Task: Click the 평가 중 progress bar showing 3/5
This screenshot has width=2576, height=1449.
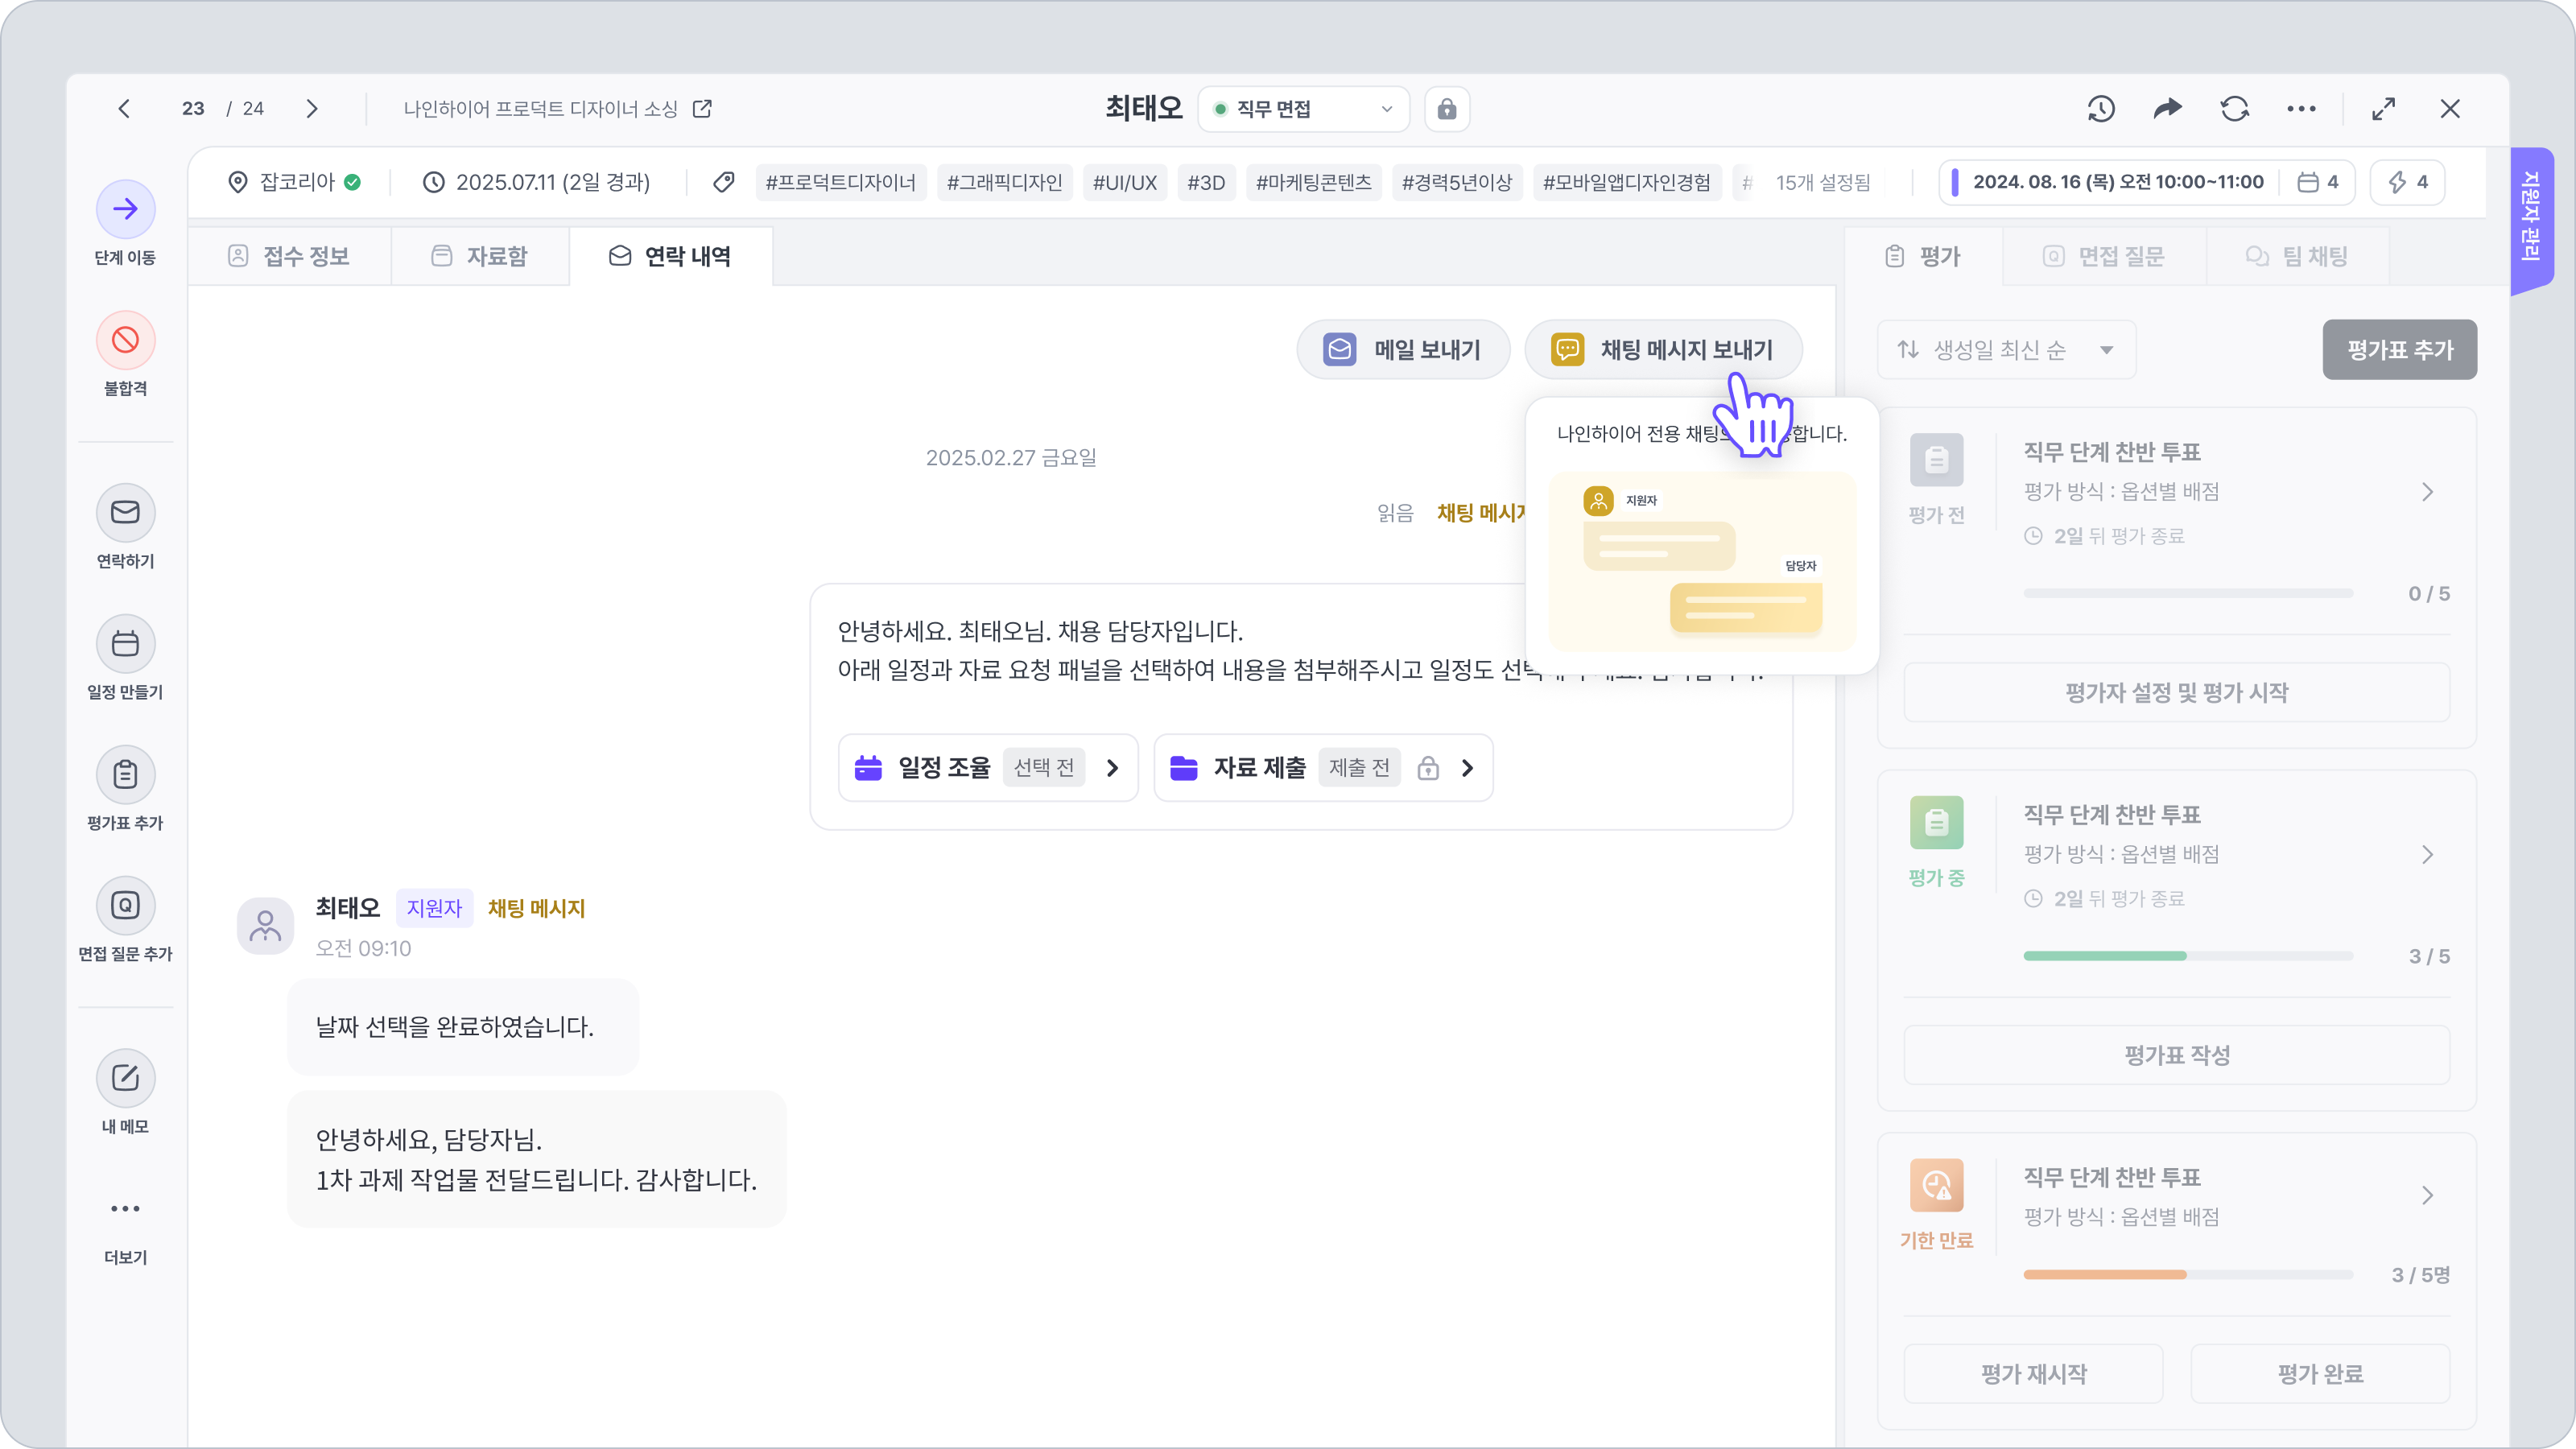Action: point(2187,956)
